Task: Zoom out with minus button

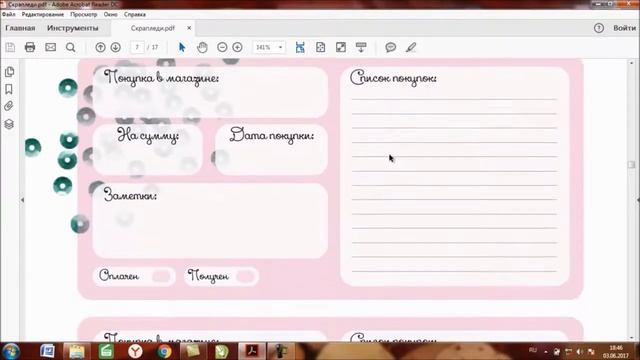Action: pyautogui.click(x=222, y=47)
